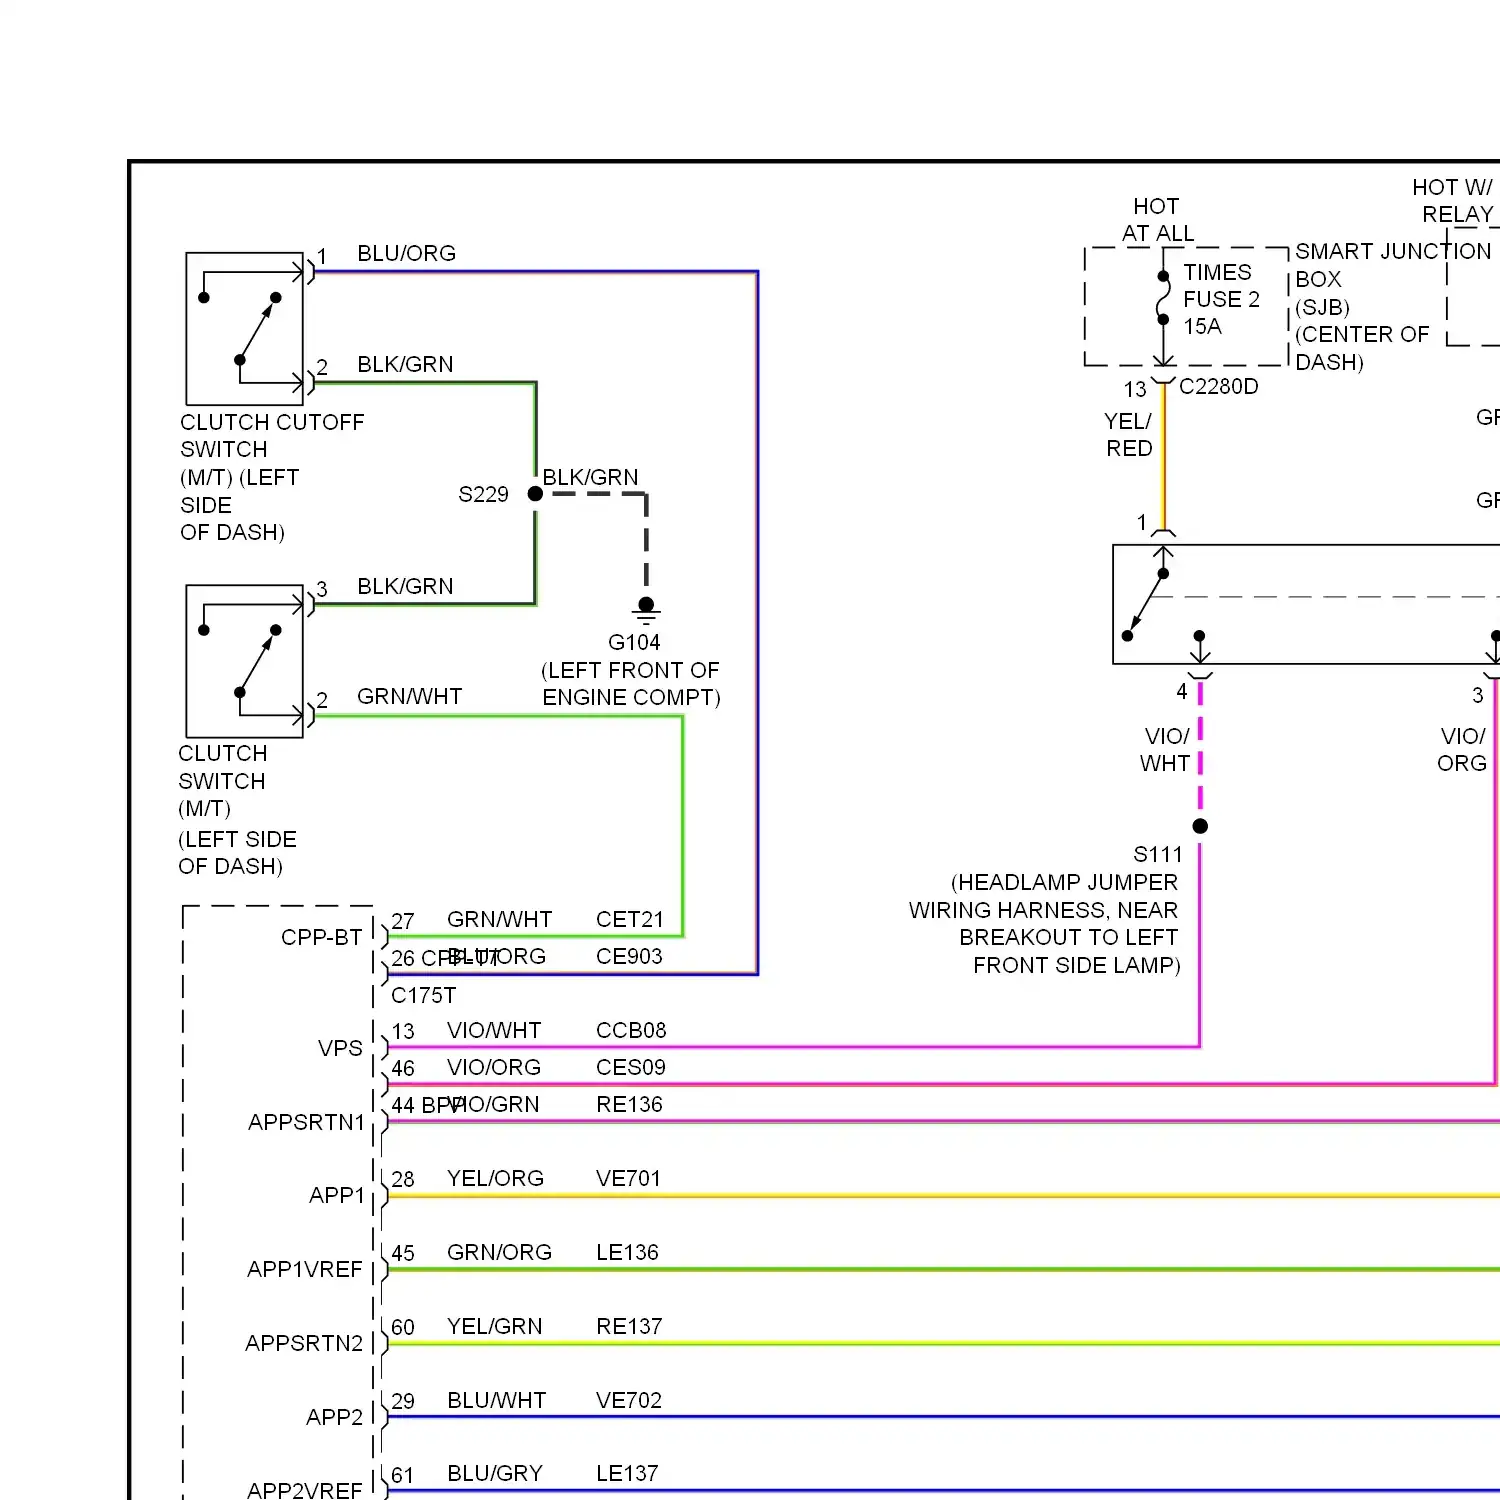
Task: Click the Clutch Cutoff Switch contact symbol
Action: 245,328
